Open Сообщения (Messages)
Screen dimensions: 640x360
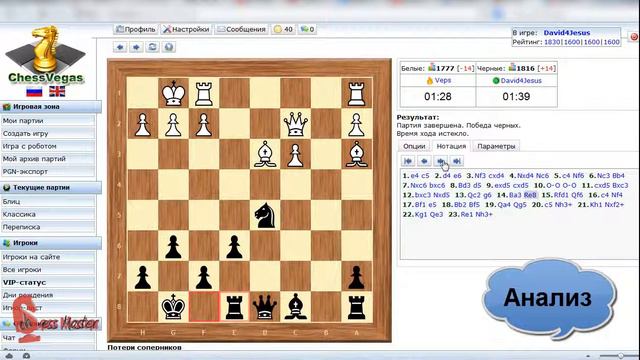241,29
